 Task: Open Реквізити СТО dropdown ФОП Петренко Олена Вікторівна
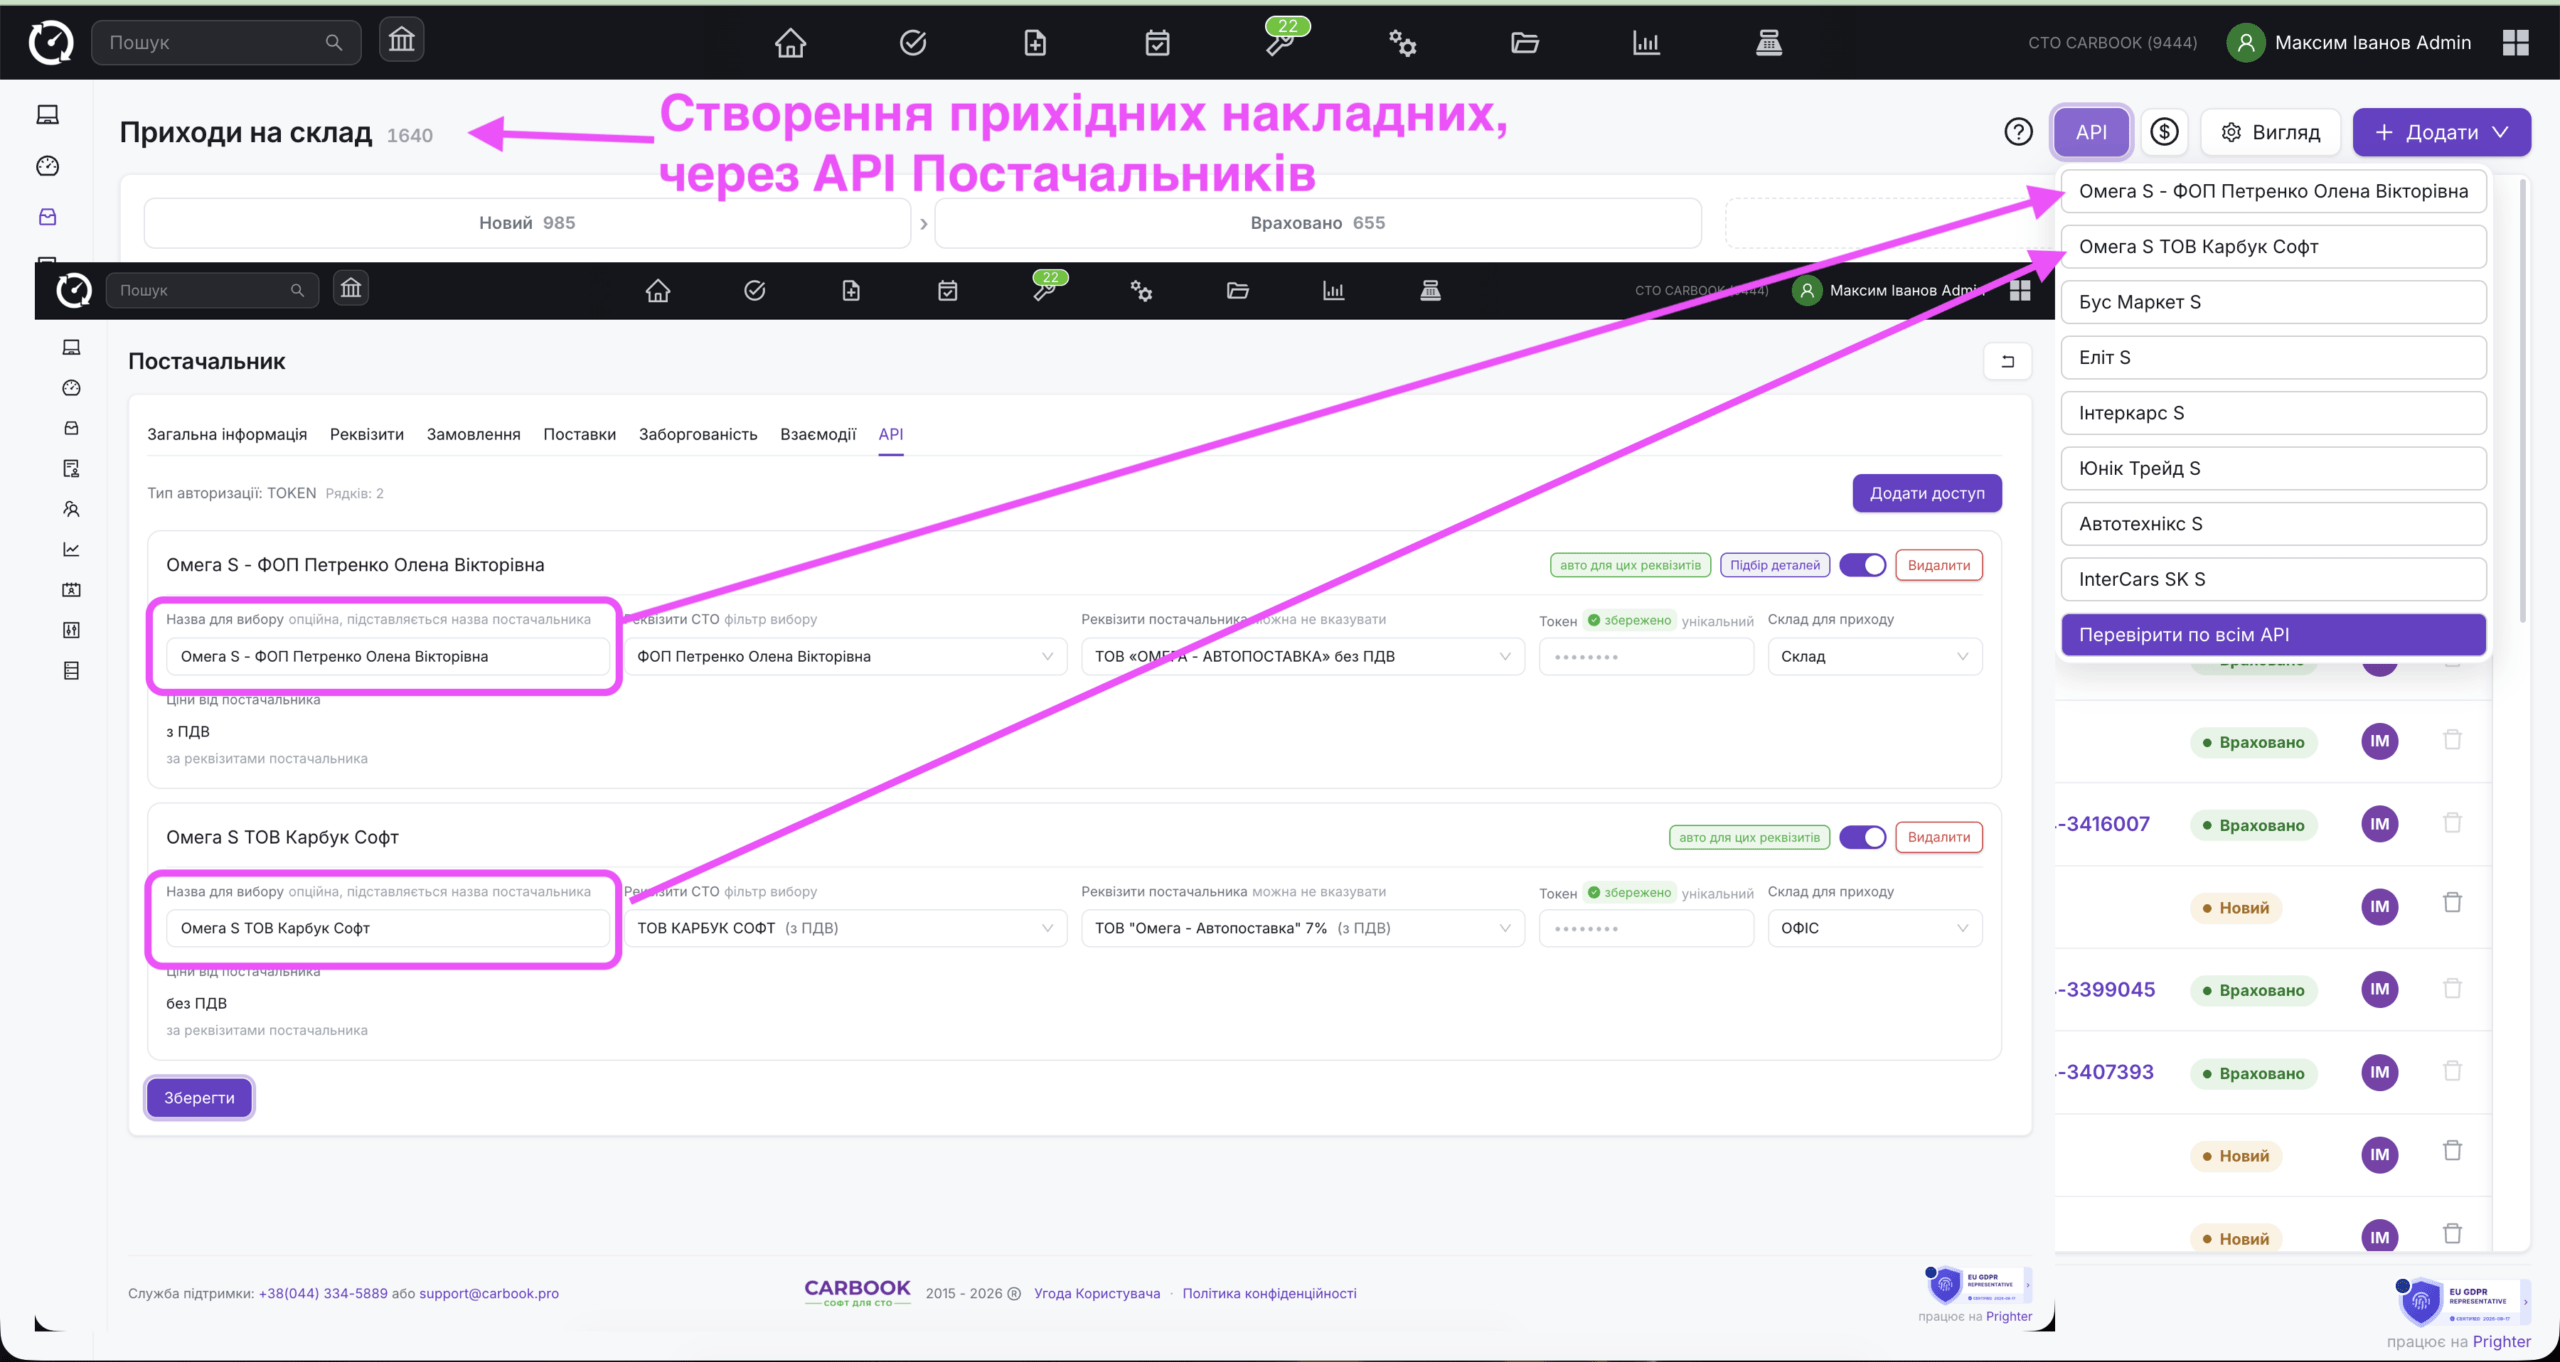pyautogui.click(x=845, y=656)
